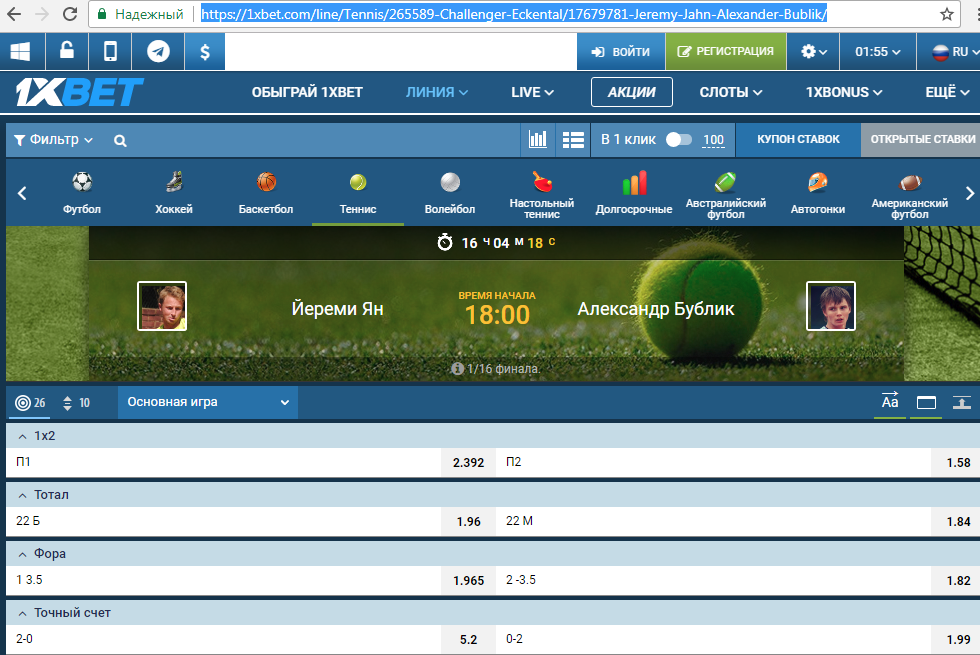Click the АКЦИИ button
The height and width of the screenshot is (655, 980).
[632, 92]
